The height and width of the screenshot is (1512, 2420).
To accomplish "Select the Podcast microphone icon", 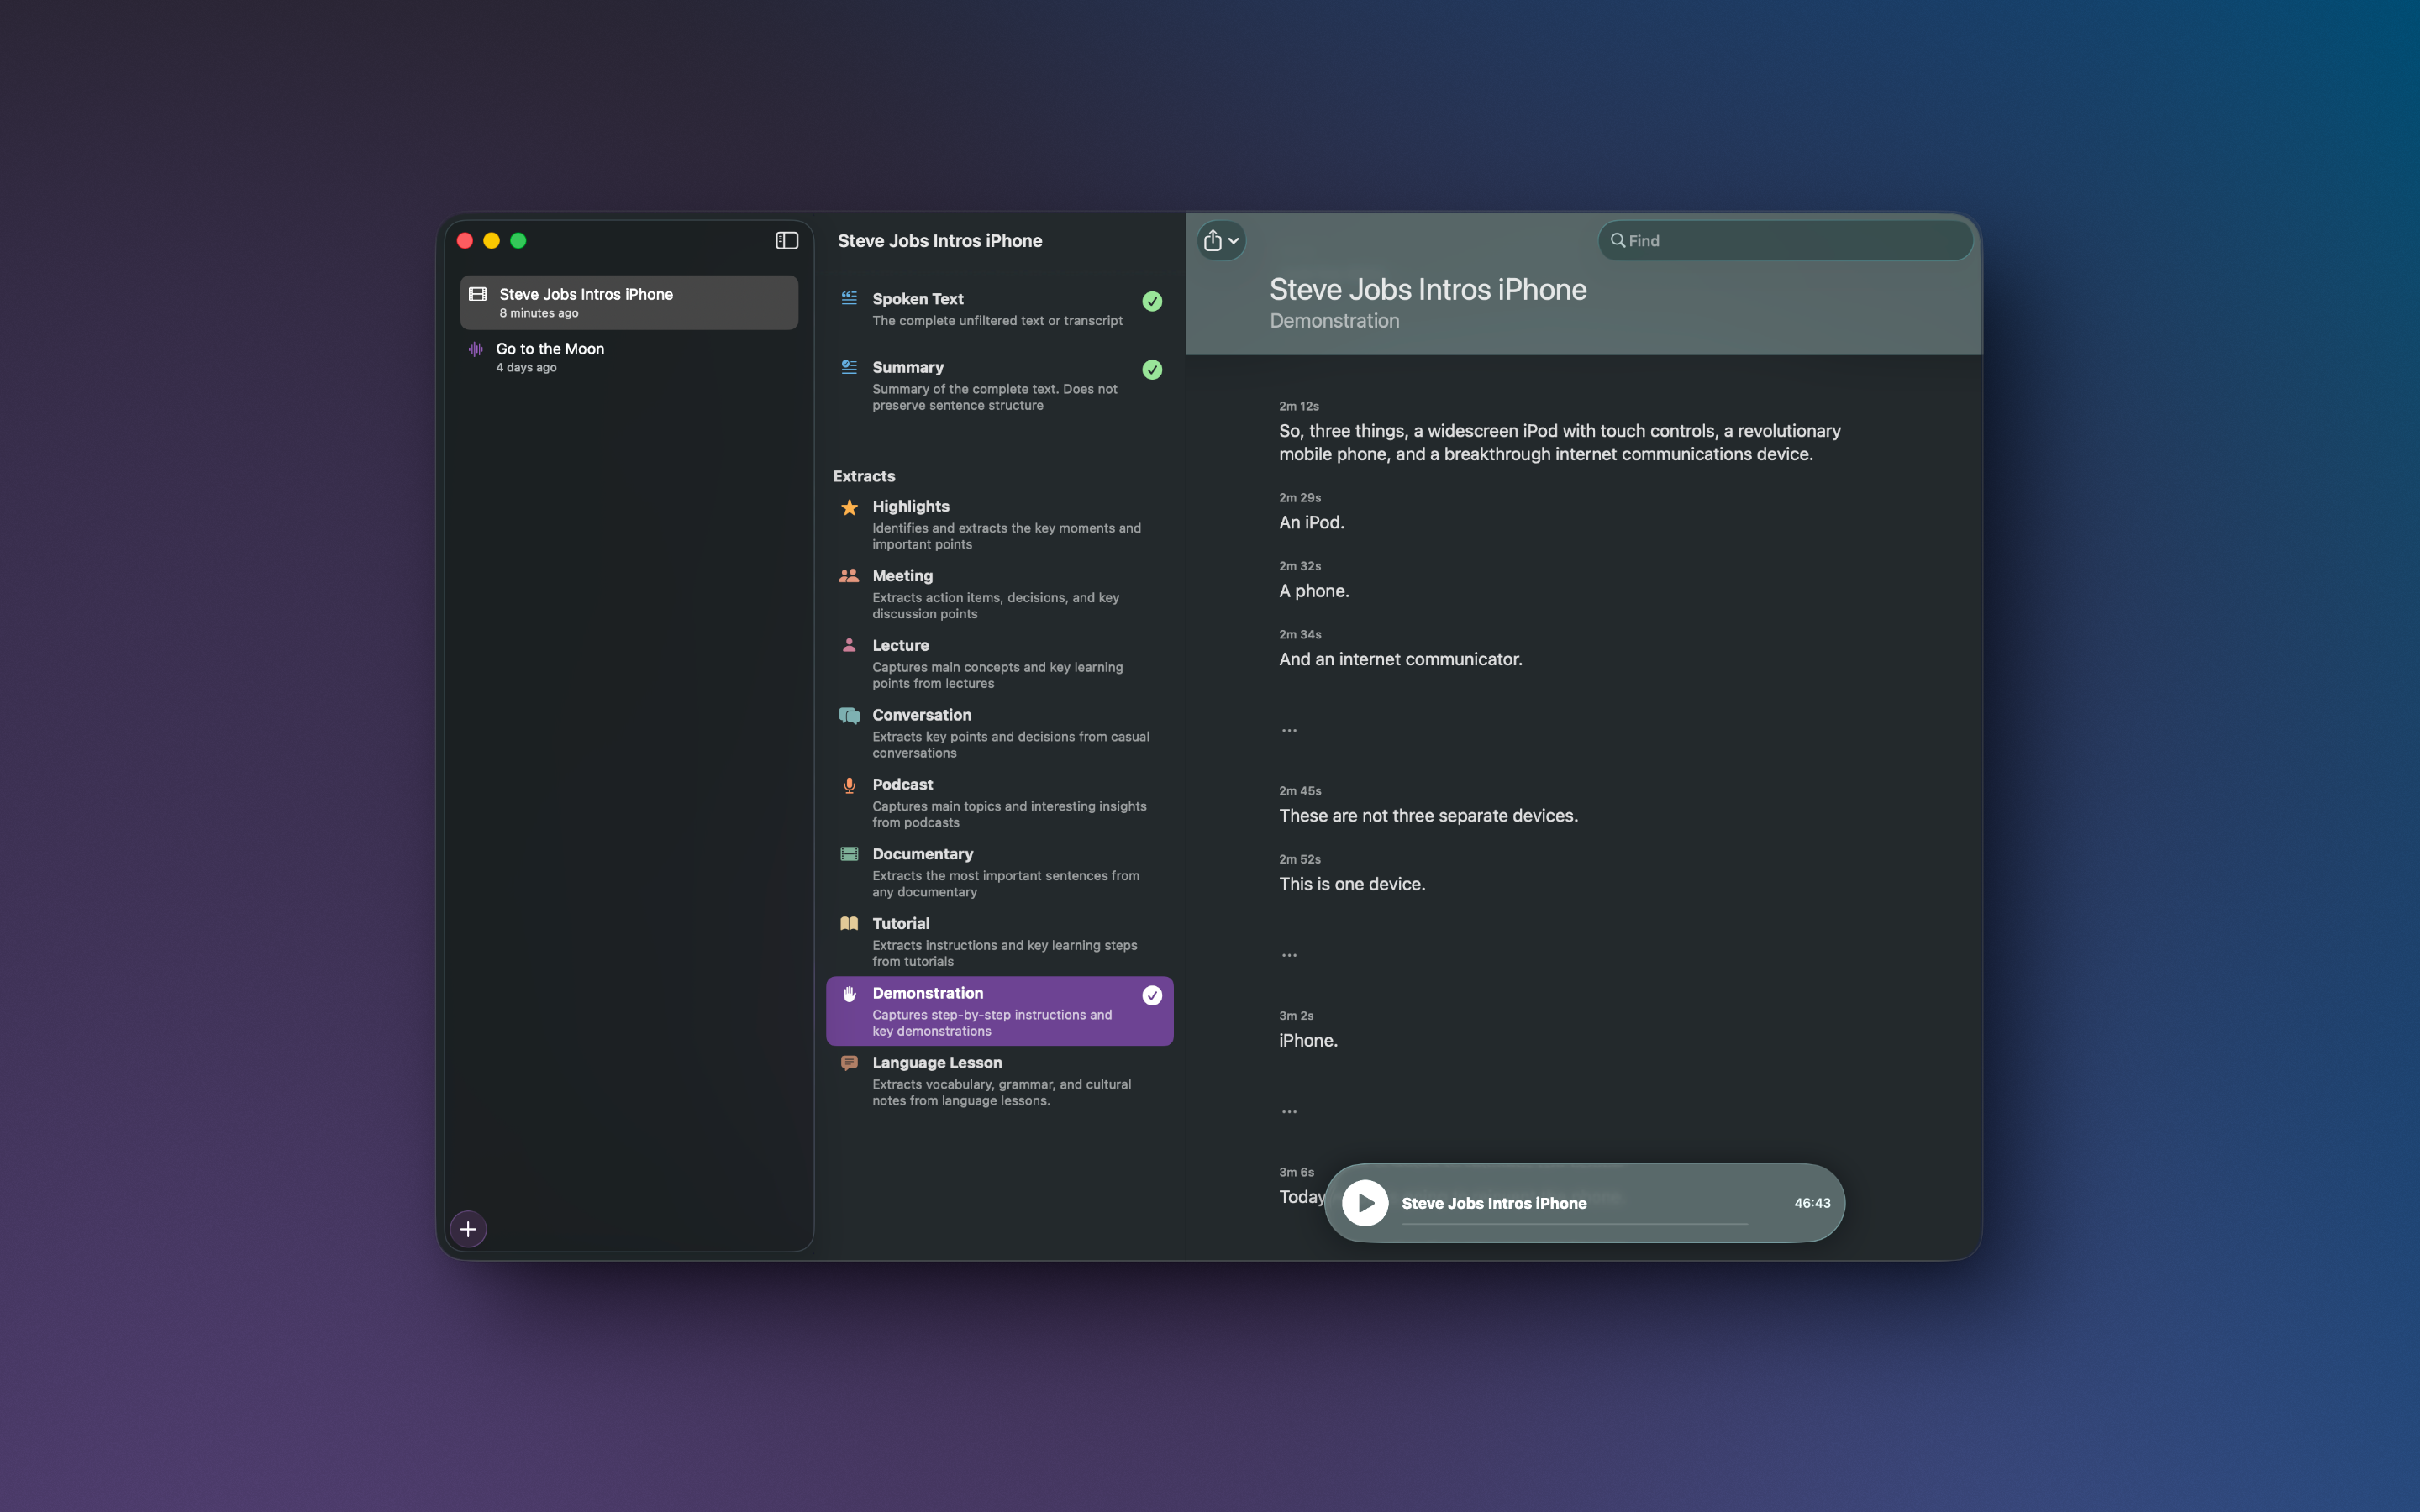I will pyautogui.click(x=849, y=785).
